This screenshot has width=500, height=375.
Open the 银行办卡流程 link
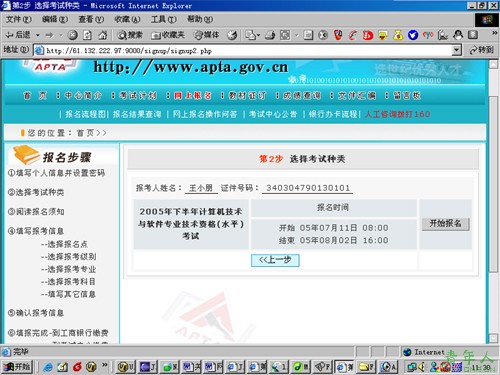(x=333, y=114)
